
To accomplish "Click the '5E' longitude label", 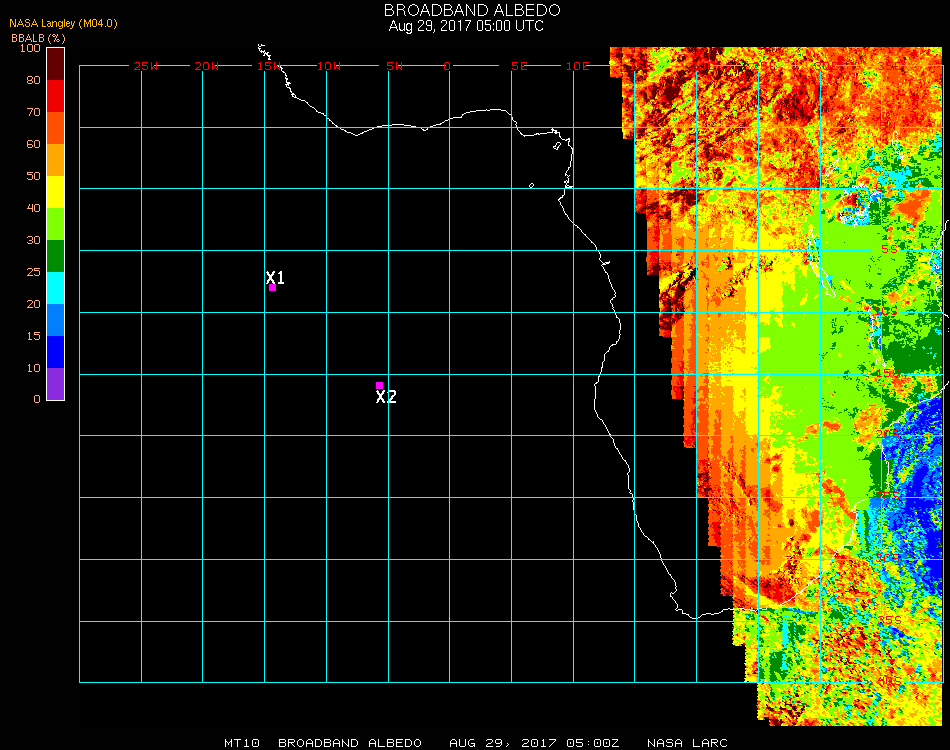I will pyautogui.click(x=519, y=66).
